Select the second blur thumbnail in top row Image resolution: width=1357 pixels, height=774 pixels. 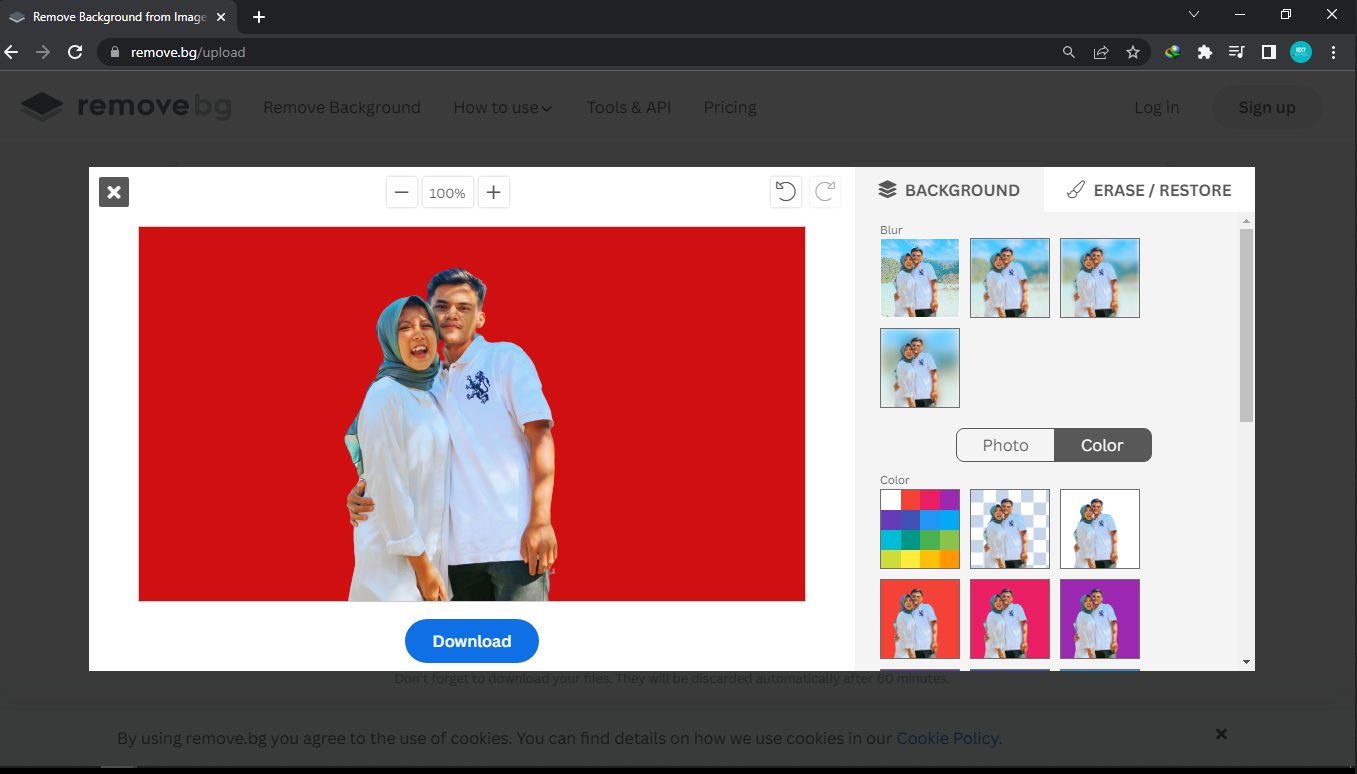pos(1010,278)
